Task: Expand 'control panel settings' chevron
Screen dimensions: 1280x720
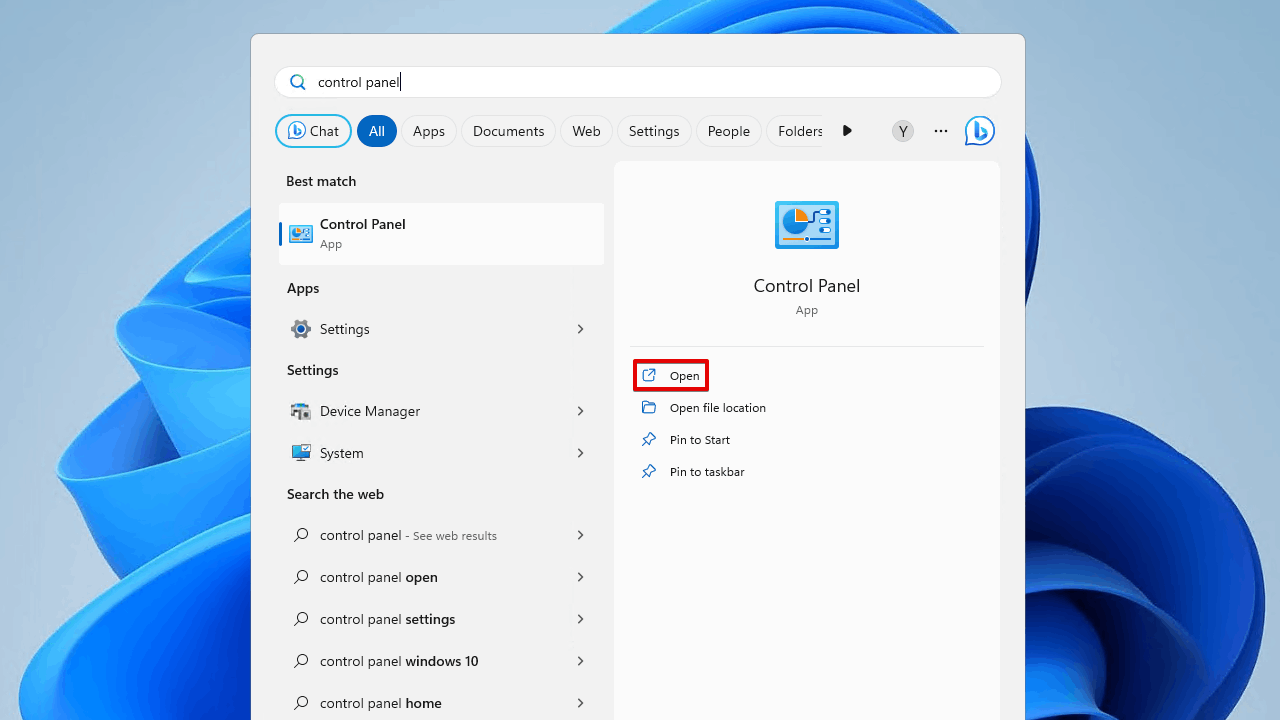Action: point(580,619)
